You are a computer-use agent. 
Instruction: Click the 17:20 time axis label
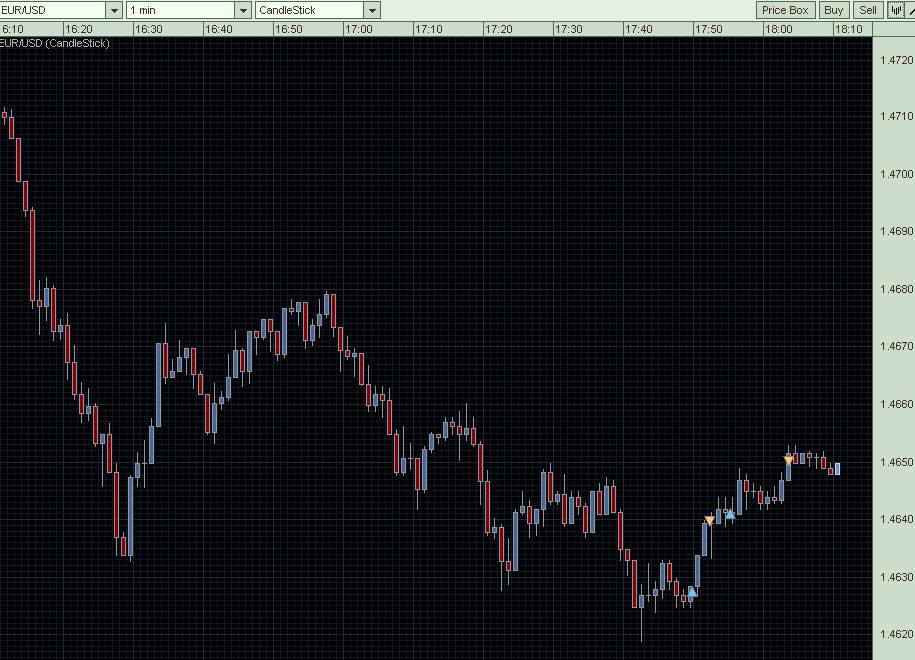499,29
